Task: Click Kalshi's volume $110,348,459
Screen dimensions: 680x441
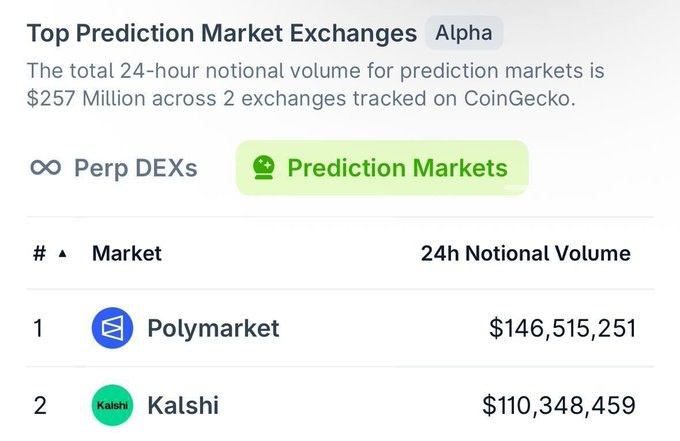Action: coord(559,405)
